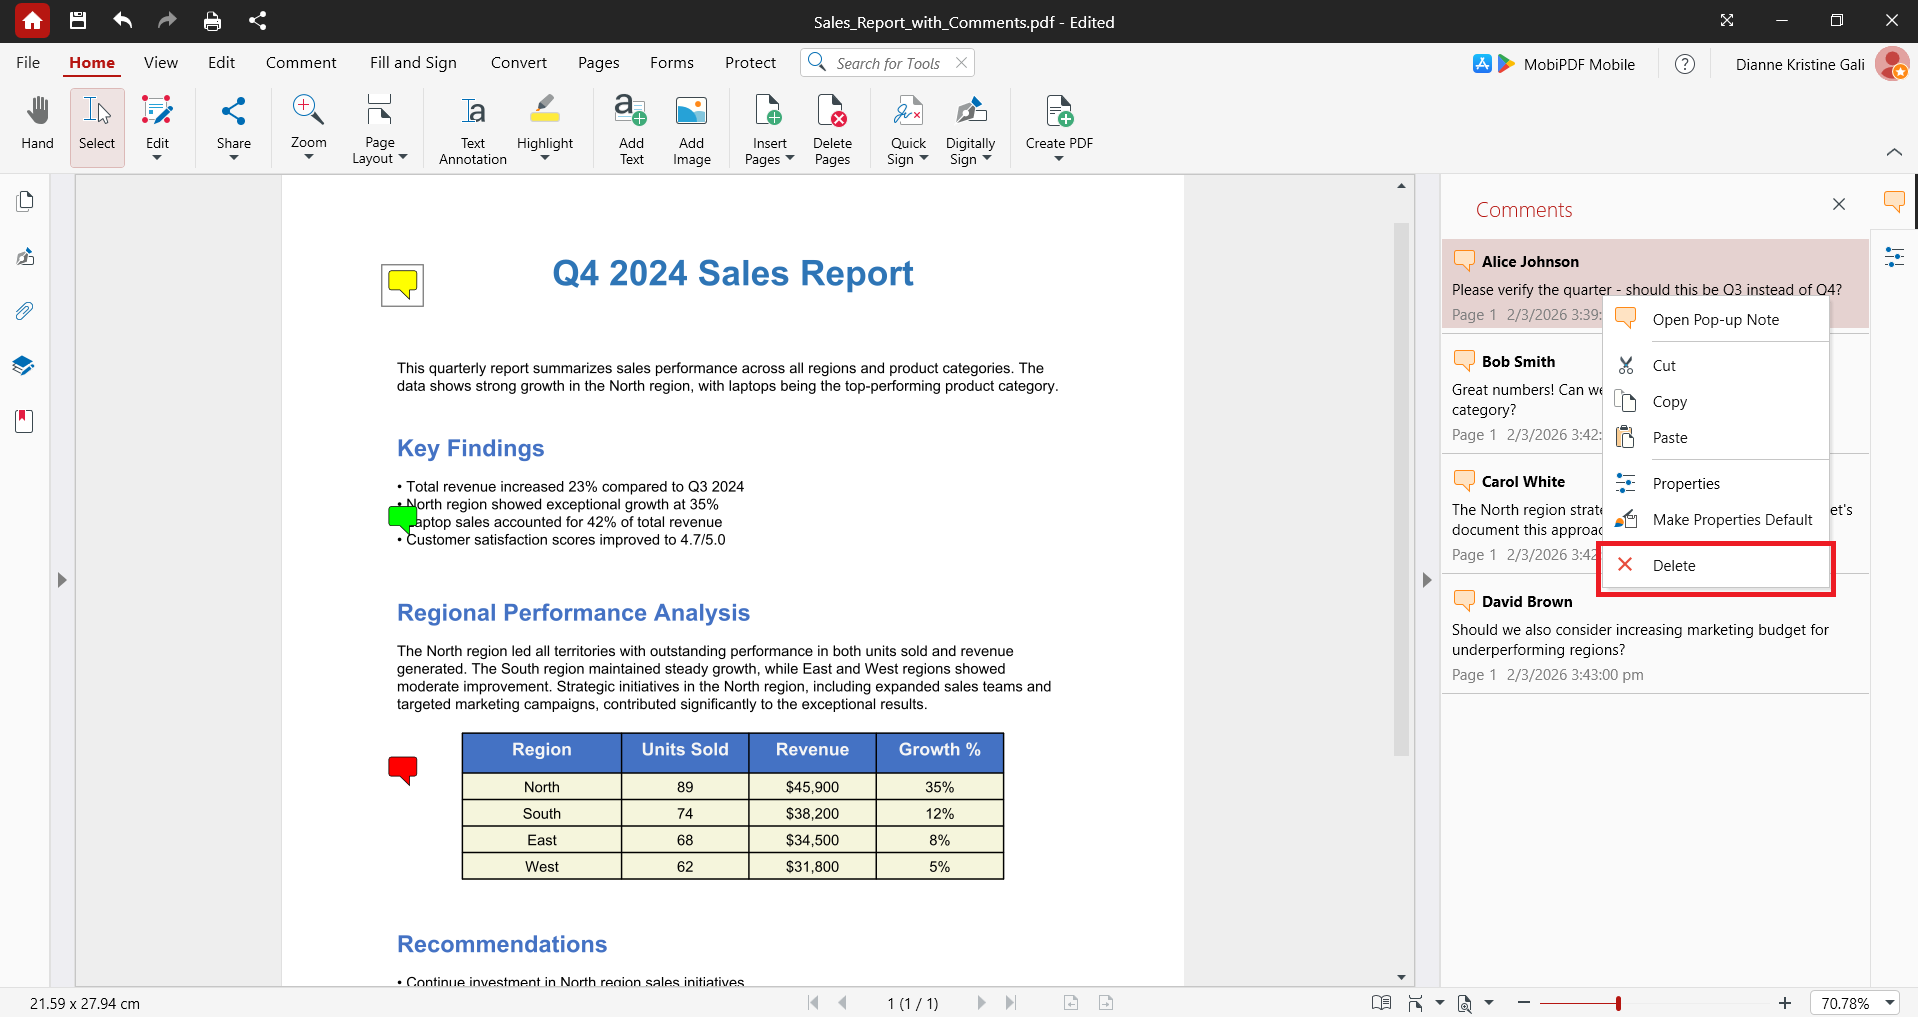Viewport: 1918px width, 1017px height.
Task: Click the Text Annotation tool
Action: click(x=473, y=128)
